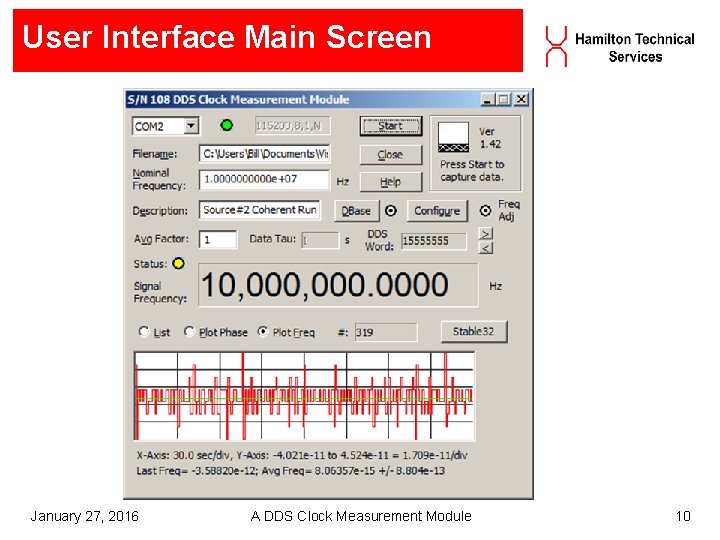Screen dimensions: 720x540
Task: Maximize the DDS Clock Measurement Module window
Action: [x=504, y=99]
